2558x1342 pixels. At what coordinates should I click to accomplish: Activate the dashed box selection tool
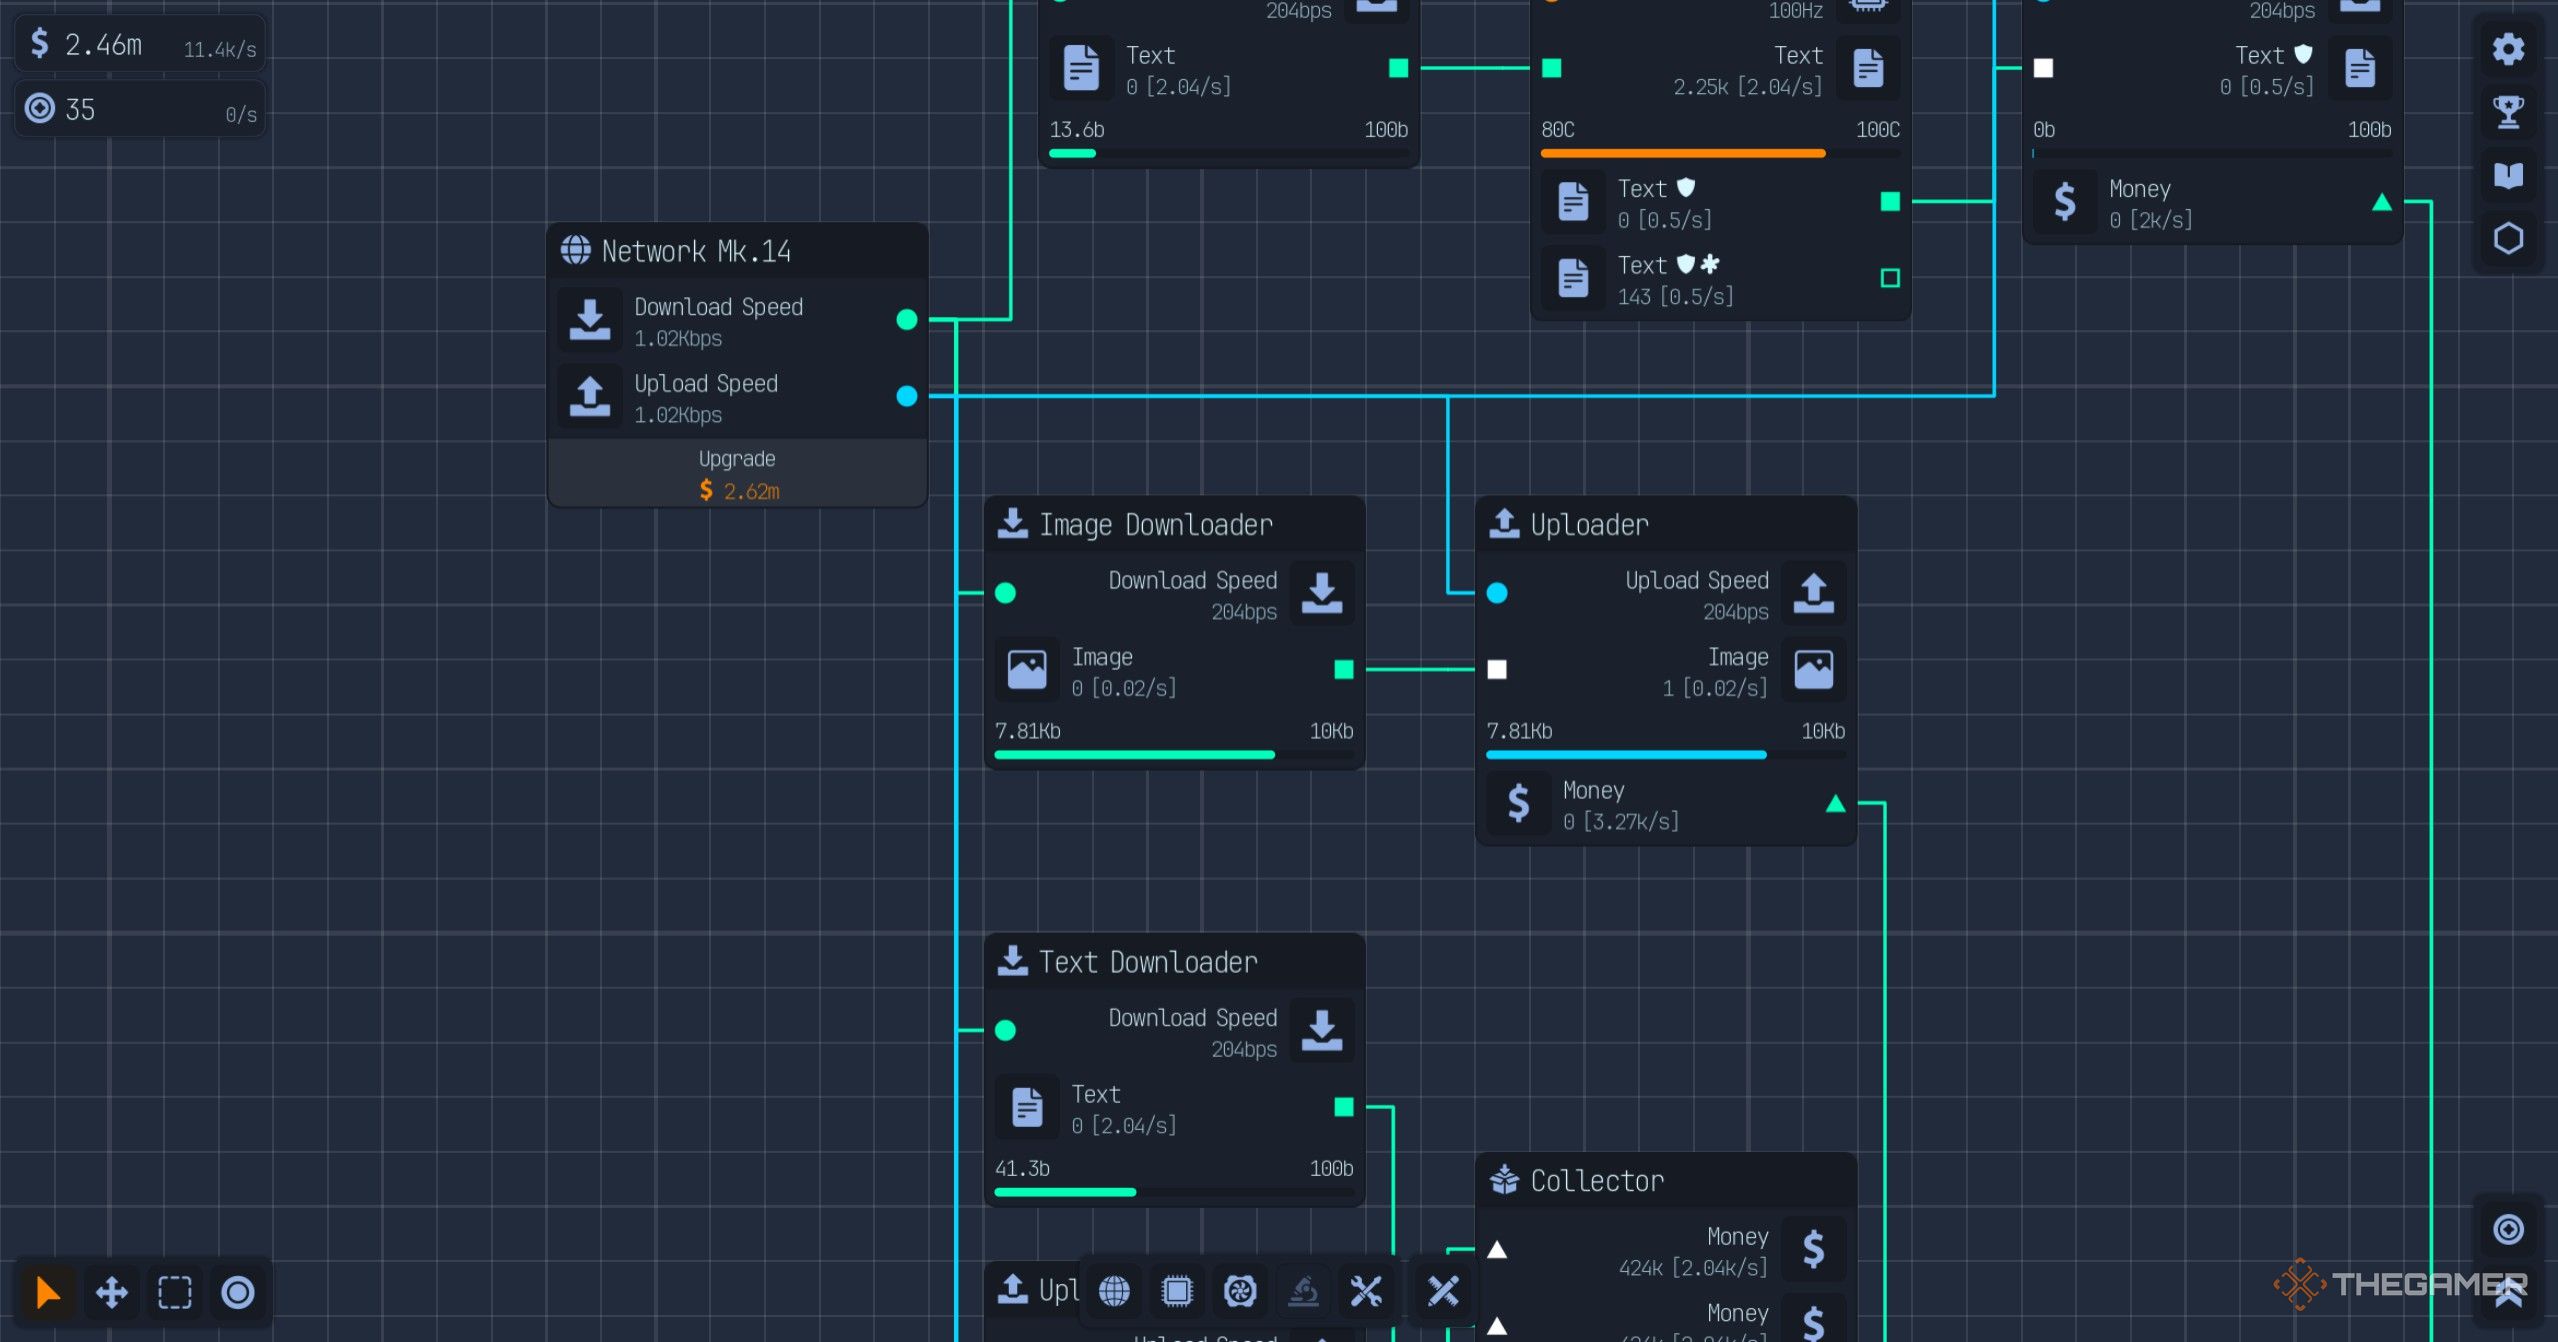click(175, 1292)
